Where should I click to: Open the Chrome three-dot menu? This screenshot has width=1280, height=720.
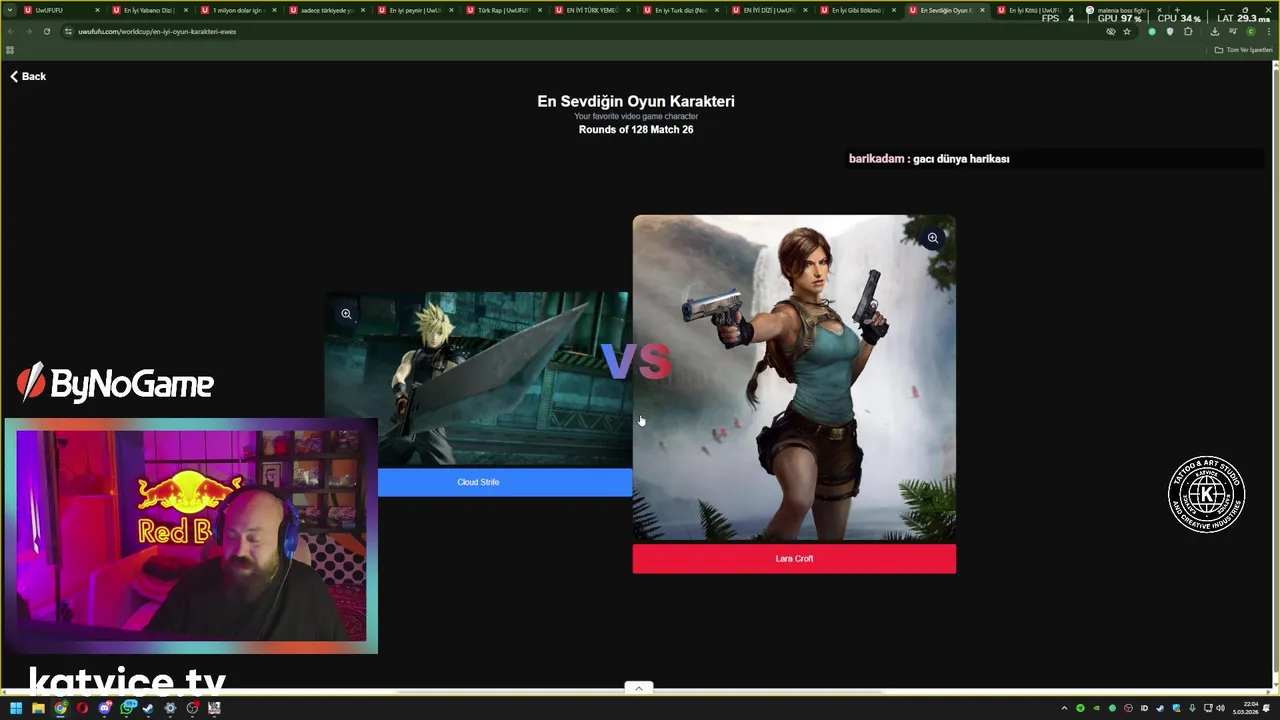click(1268, 31)
